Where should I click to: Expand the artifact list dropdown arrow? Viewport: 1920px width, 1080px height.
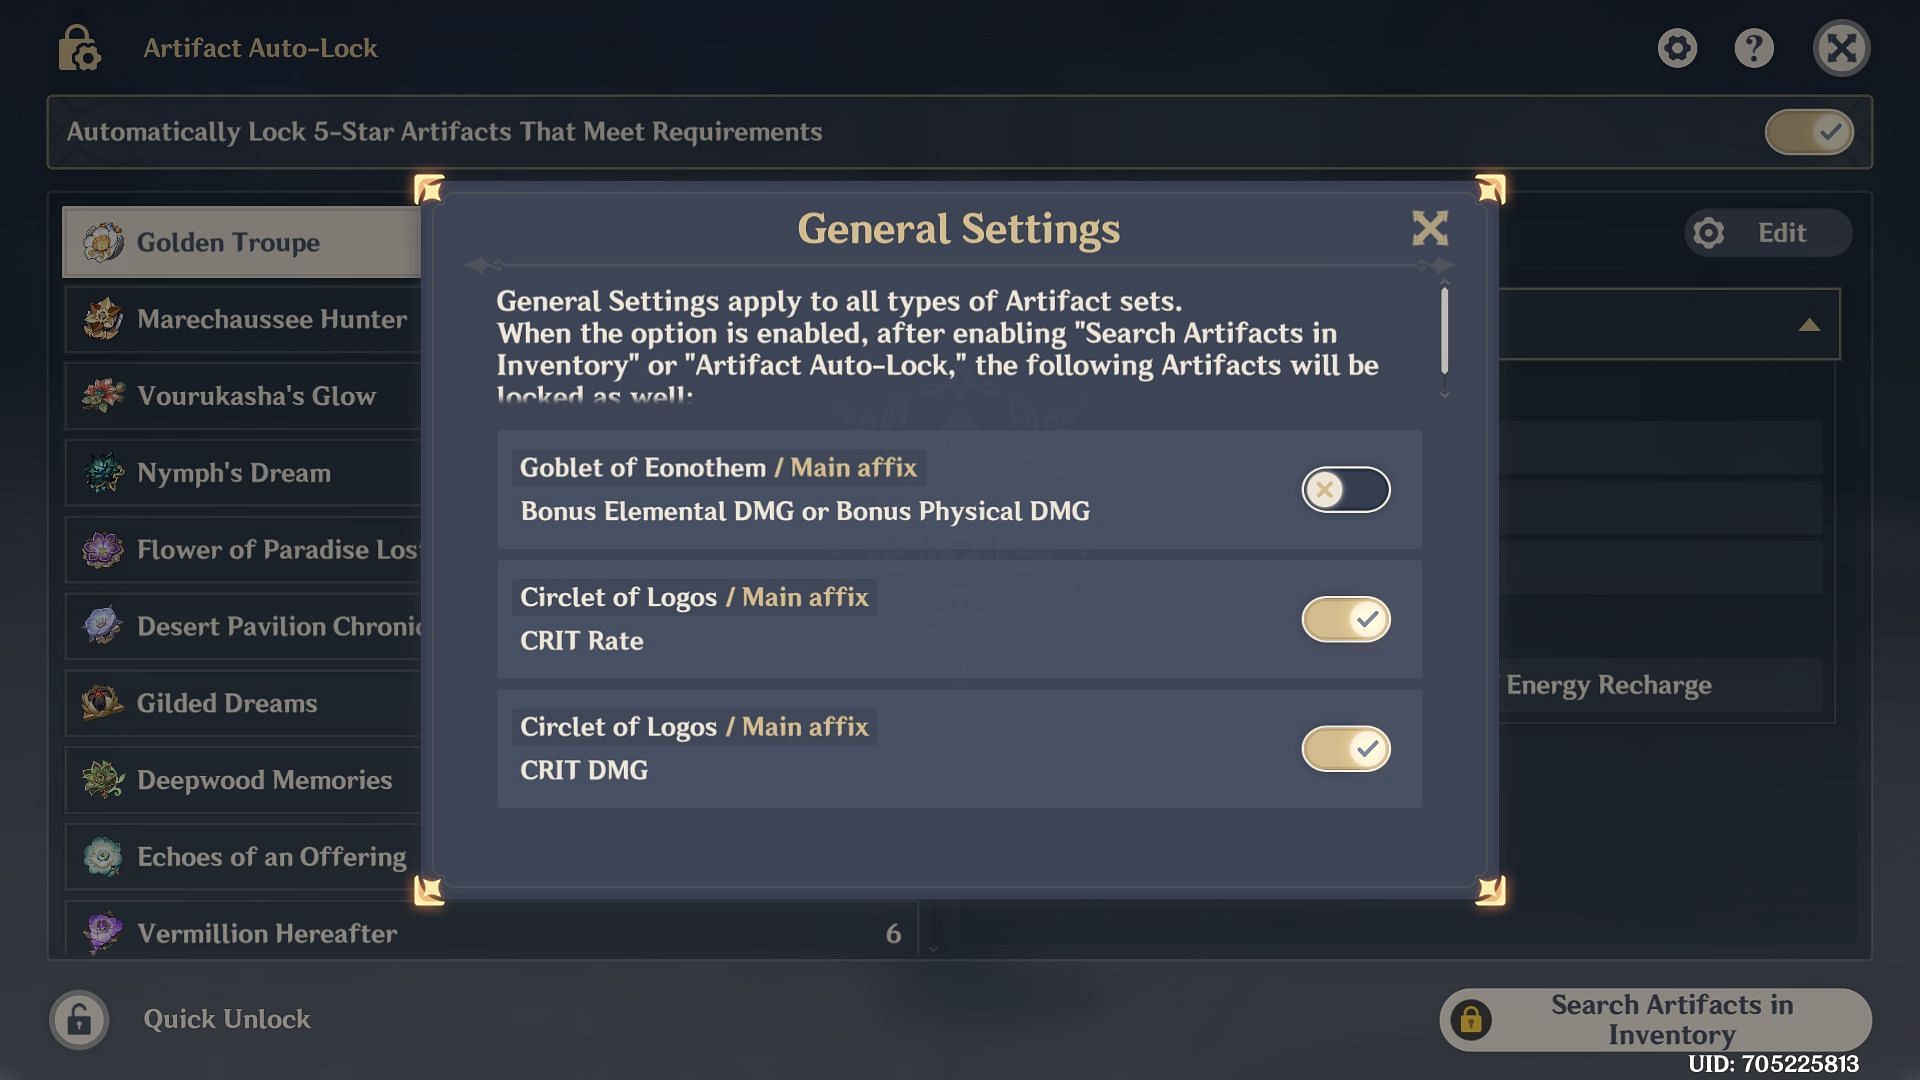tap(1807, 324)
